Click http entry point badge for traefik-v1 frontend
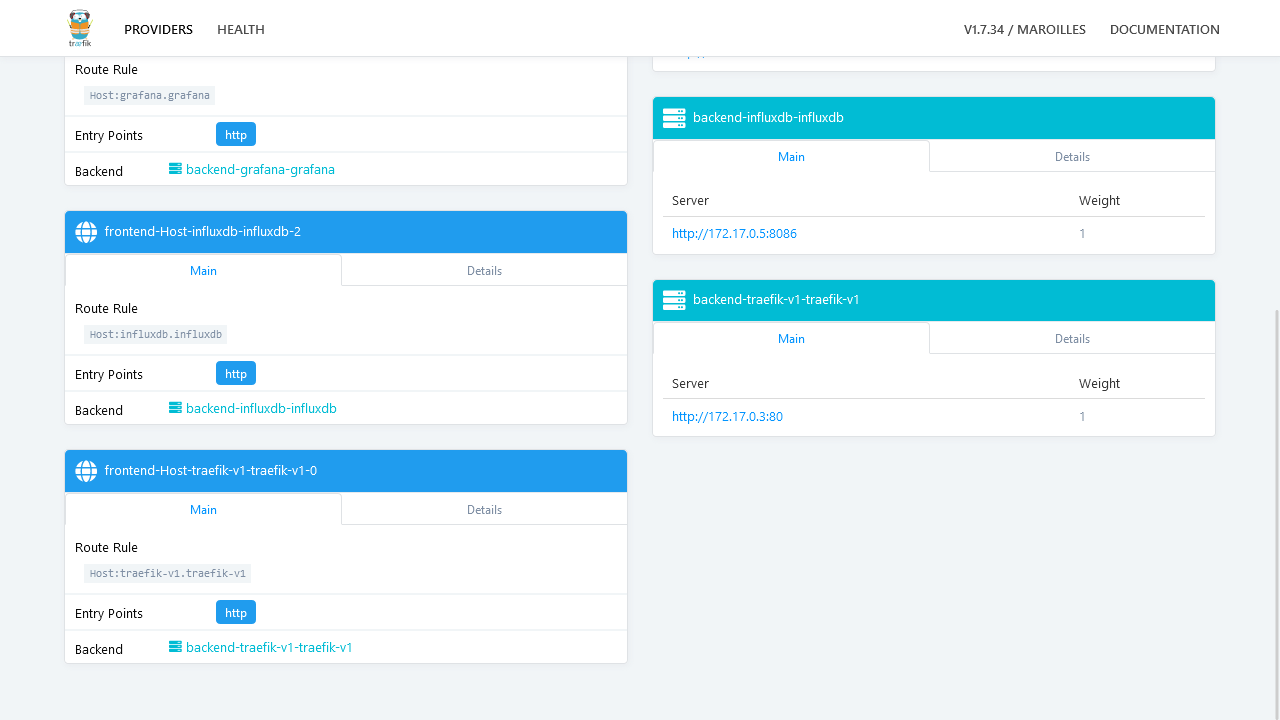The width and height of the screenshot is (1280, 720). click(x=236, y=612)
